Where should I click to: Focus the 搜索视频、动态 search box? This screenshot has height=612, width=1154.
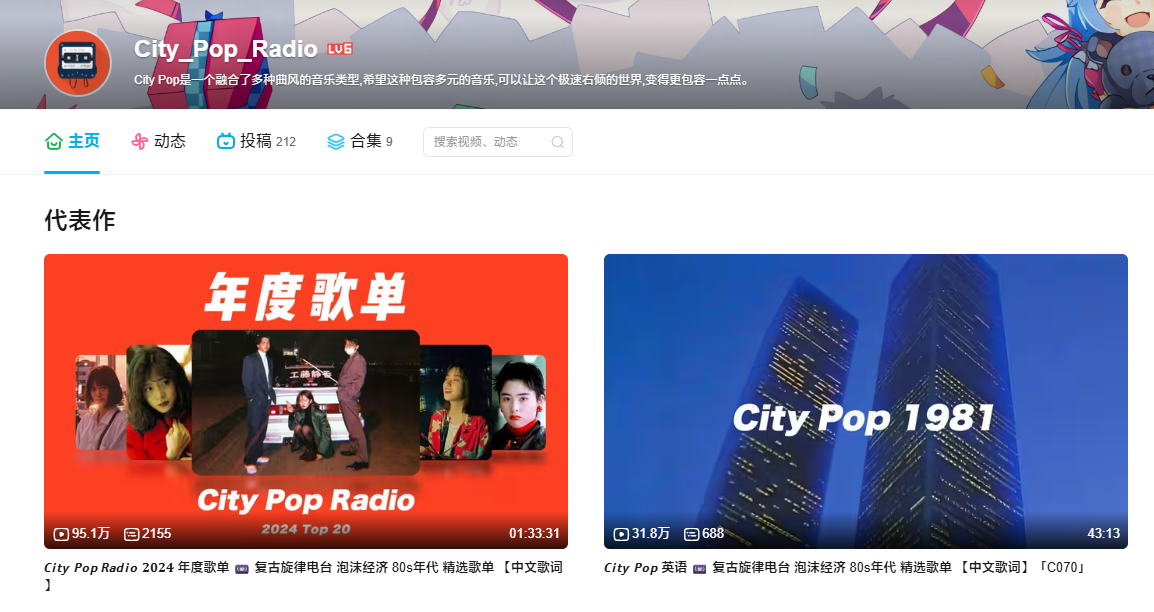click(488, 142)
